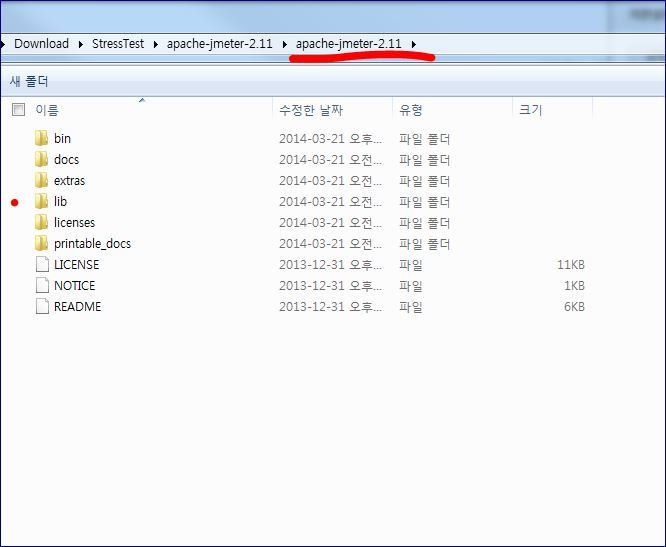Open the extras folder icon
666x547 pixels.
point(41,180)
